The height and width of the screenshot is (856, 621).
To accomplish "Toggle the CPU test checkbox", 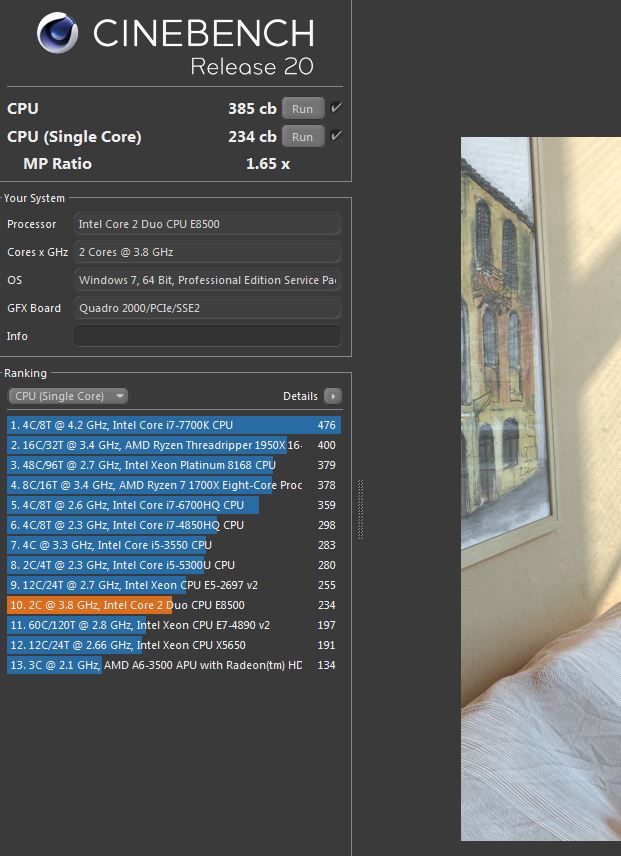I will pyautogui.click(x=336, y=108).
